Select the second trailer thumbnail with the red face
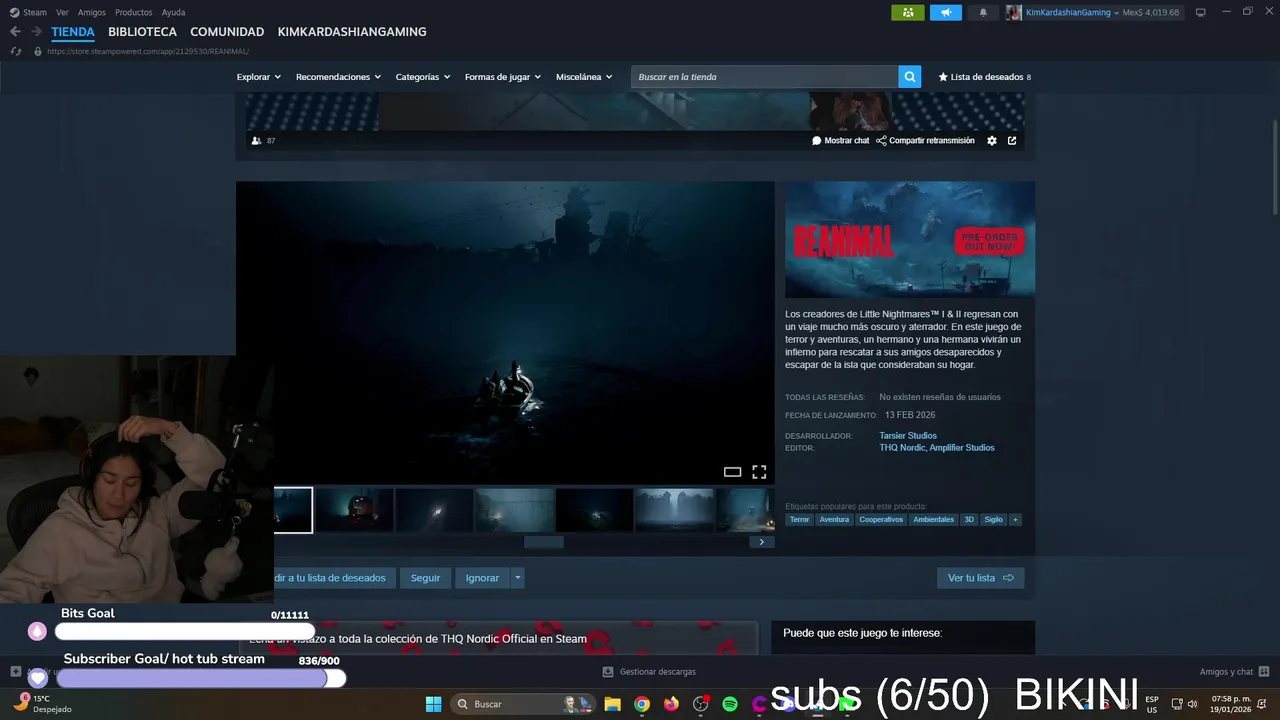The image size is (1280, 720). (x=354, y=510)
